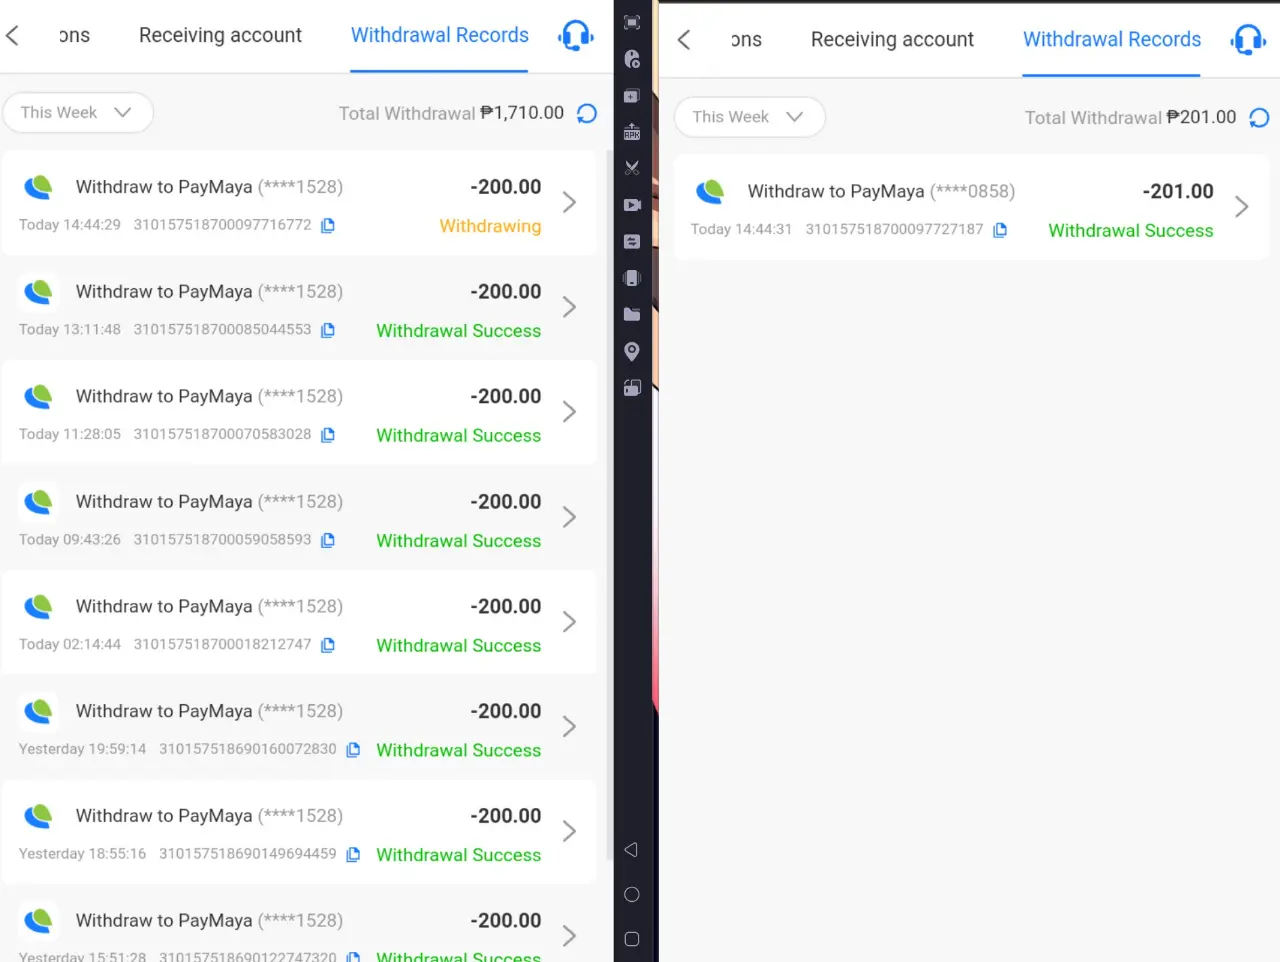Image resolution: width=1280 pixels, height=962 pixels.
Task: Click the Yesterday 19:59:14 timestamp
Action: (82, 750)
